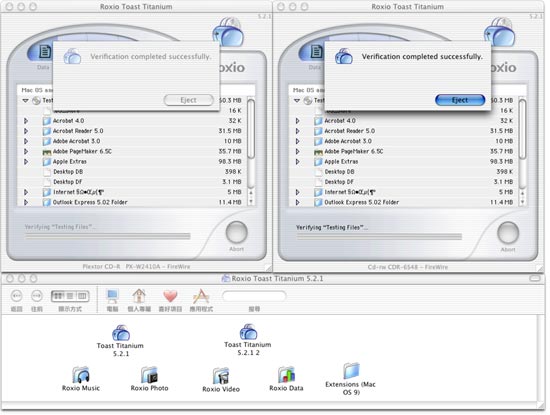Select Desktop DF file in right window
The image size is (550, 415).
tap(339, 182)
